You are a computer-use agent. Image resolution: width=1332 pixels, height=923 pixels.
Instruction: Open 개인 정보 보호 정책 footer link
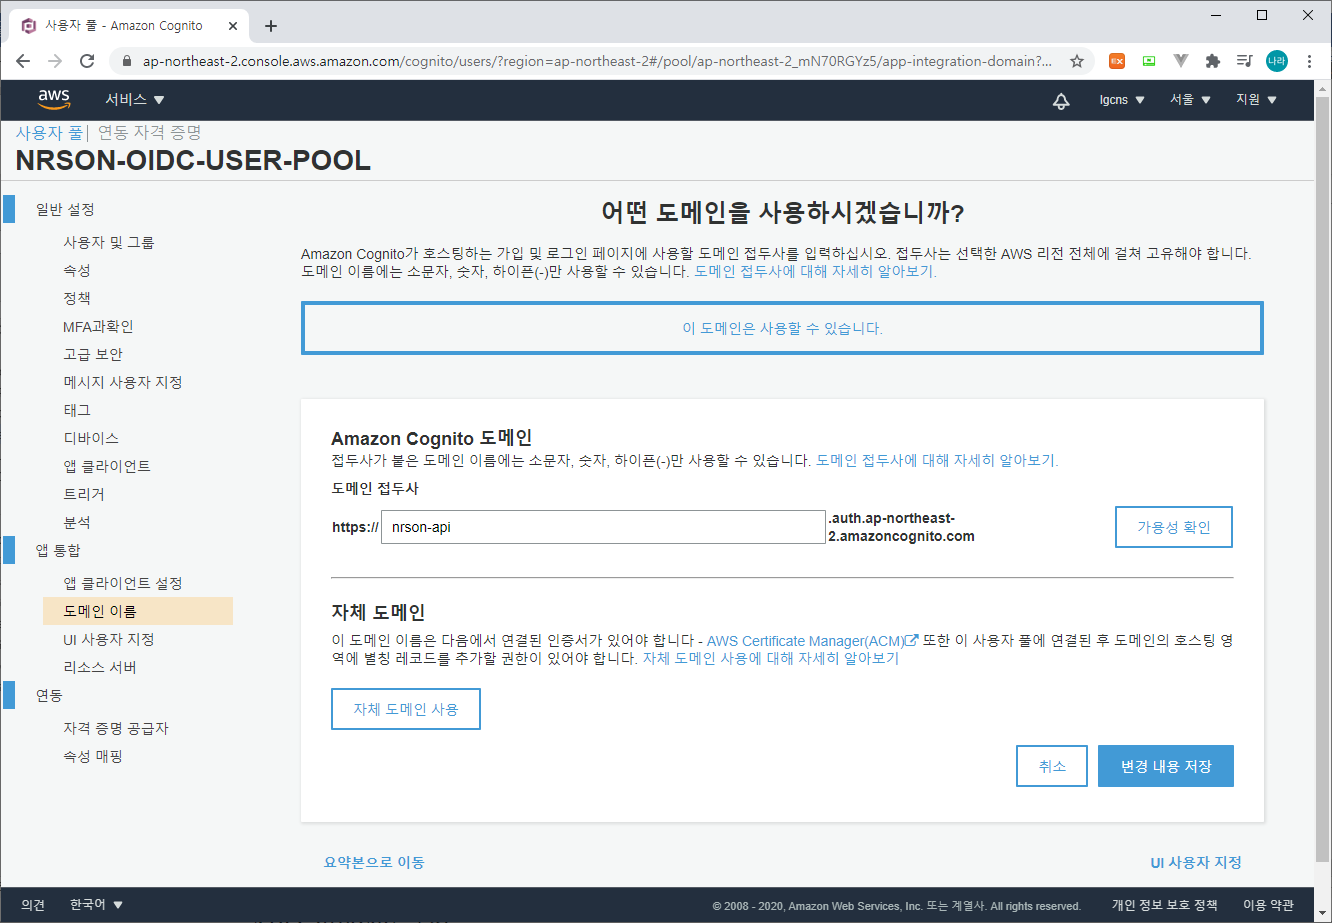click(1165, 905)
